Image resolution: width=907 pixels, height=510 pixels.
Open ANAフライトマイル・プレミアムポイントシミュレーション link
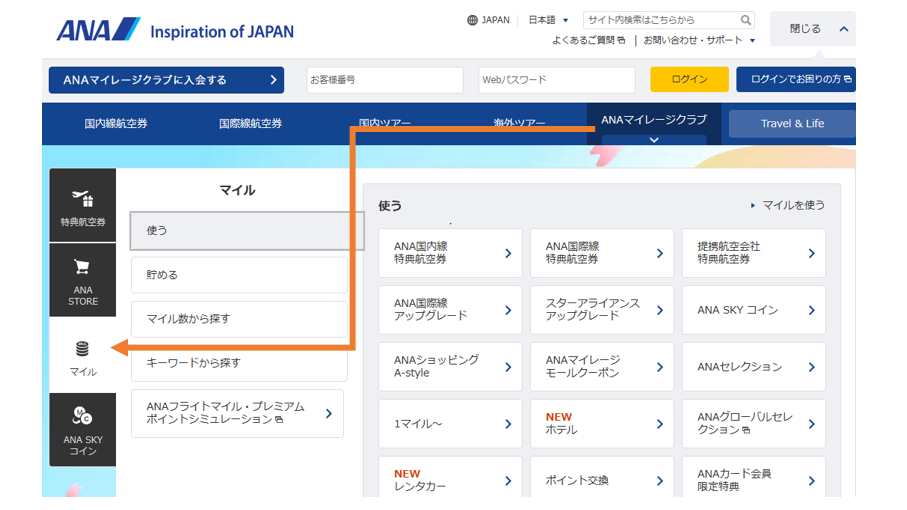point(237,413)
